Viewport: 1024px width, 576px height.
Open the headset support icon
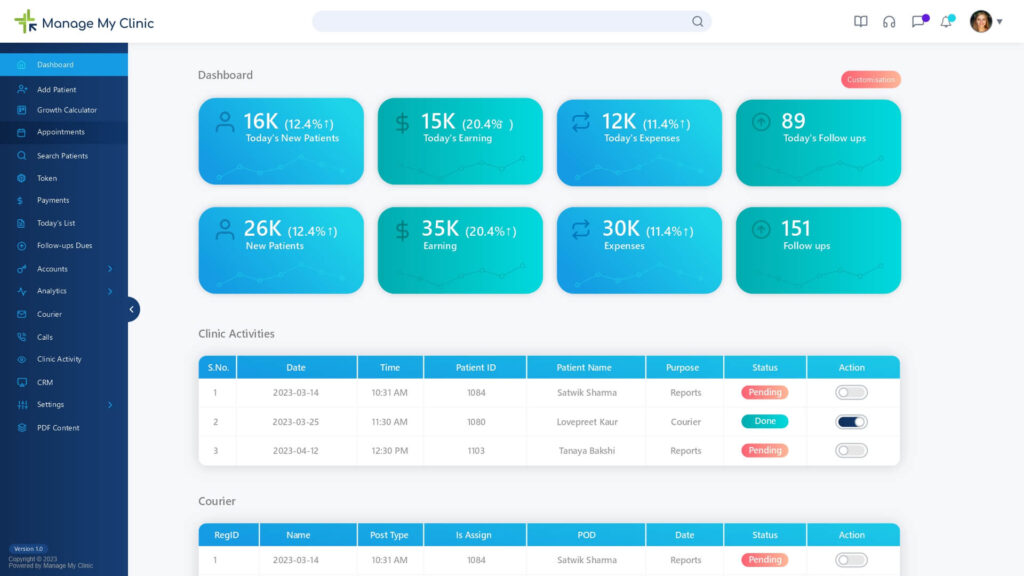pos(889,21)
